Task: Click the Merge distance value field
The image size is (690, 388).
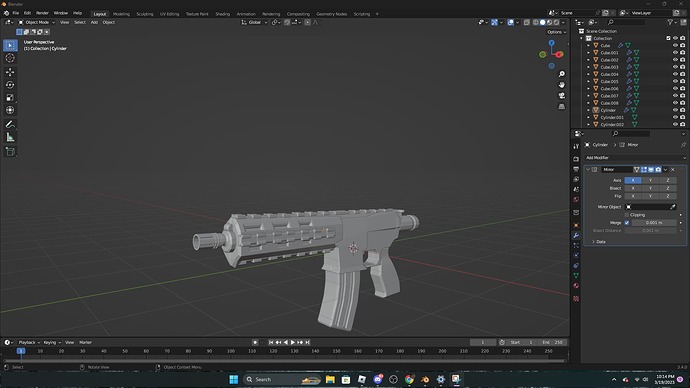Action: (x=654, y=223)
